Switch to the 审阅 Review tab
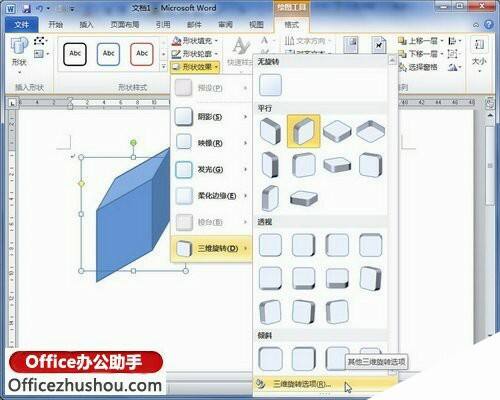Screen dimensions: 500x400 225,25
